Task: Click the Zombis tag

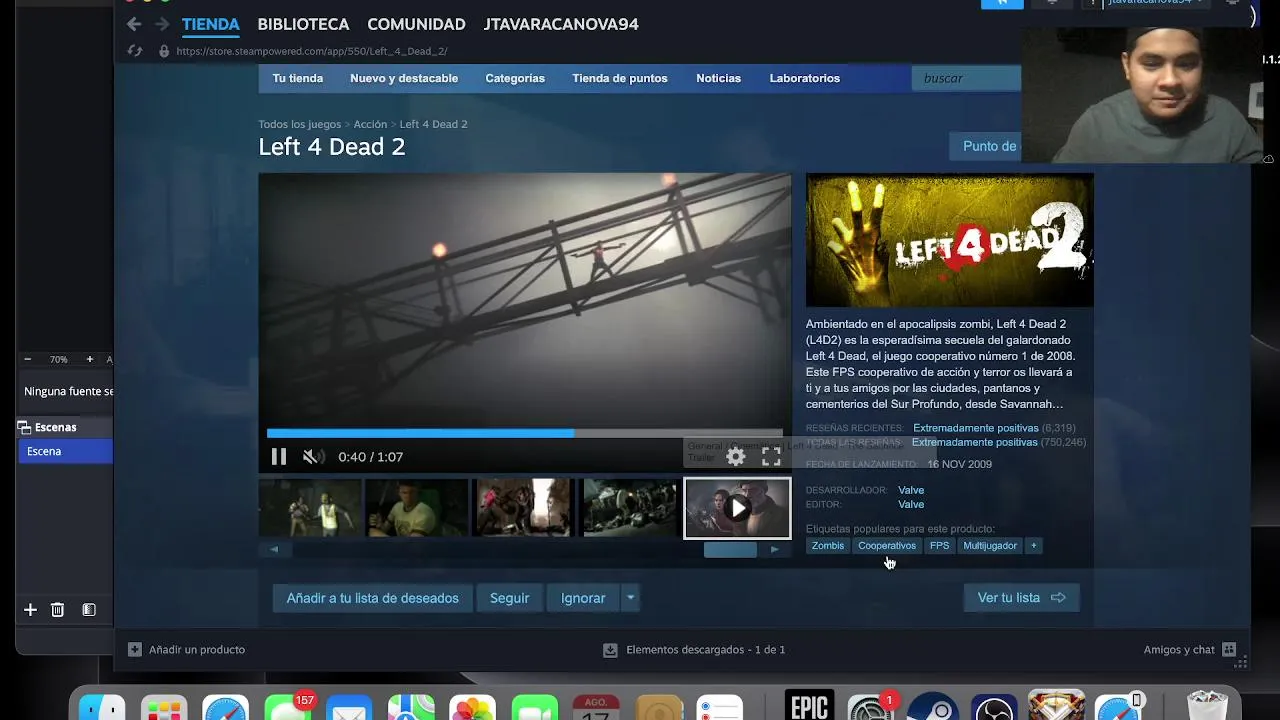Action: click(x=828, y=546)
